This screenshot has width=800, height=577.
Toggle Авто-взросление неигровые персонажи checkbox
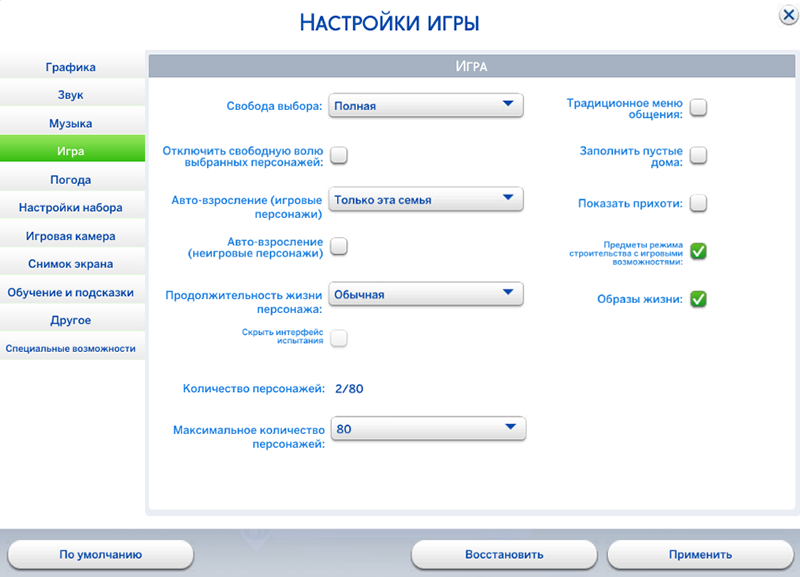pos(339,246)
